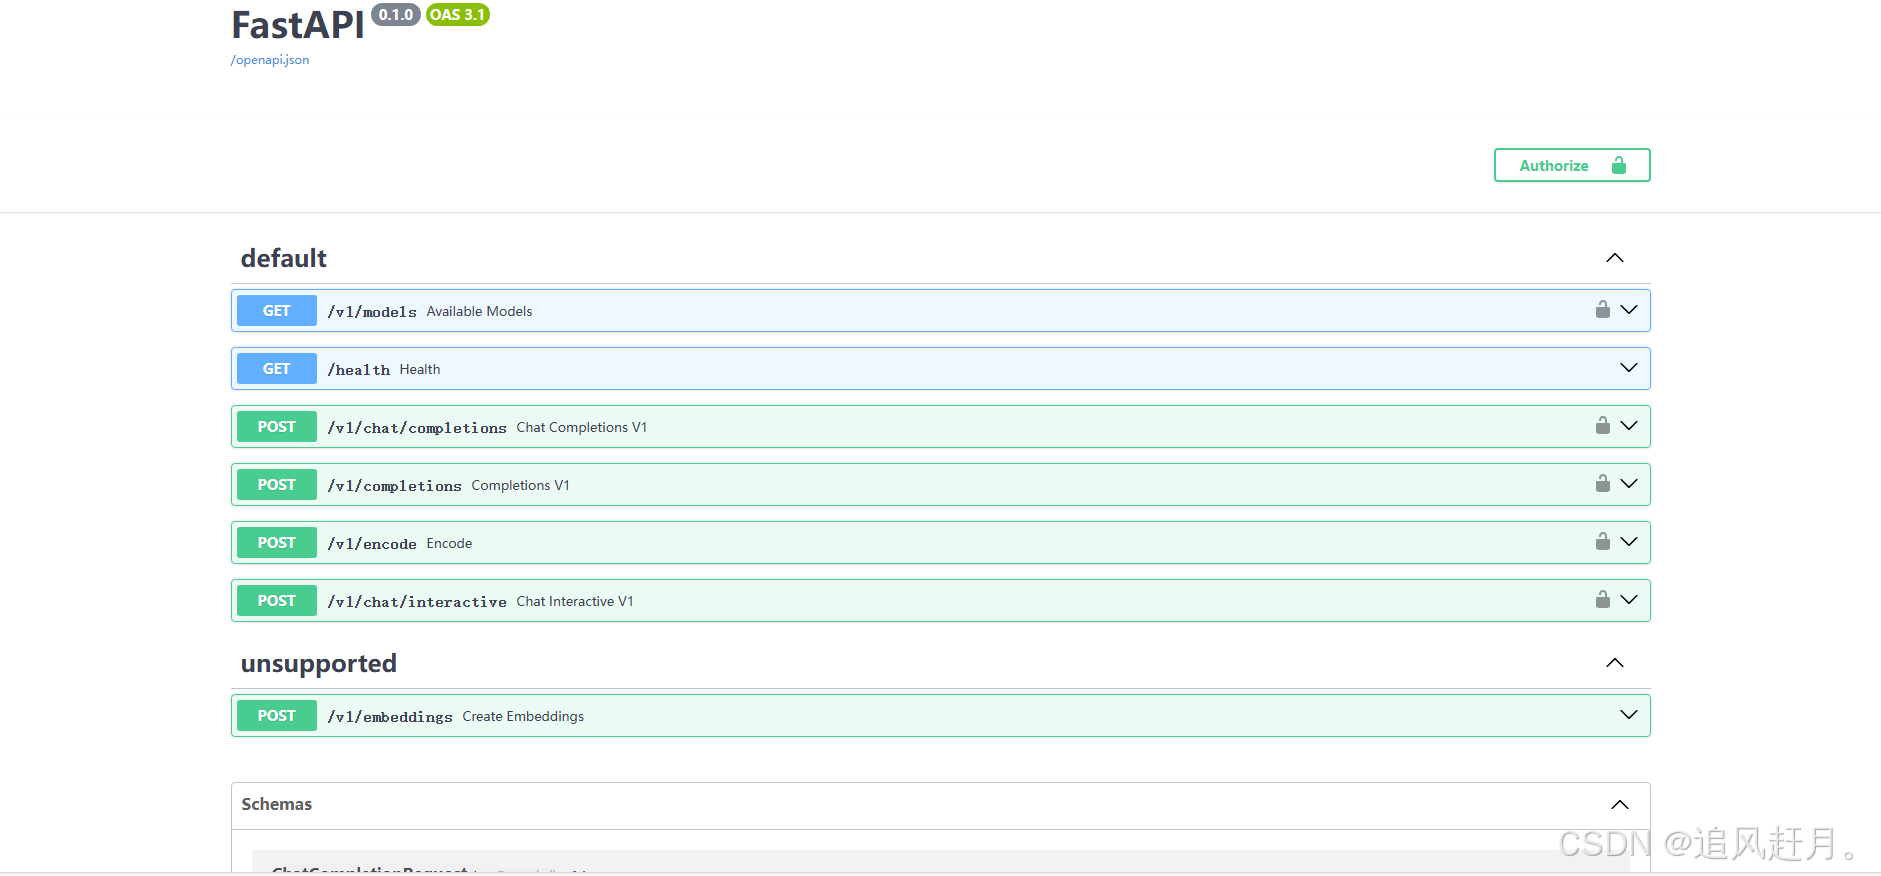Click the /v1/chat/completions path text

417,428
